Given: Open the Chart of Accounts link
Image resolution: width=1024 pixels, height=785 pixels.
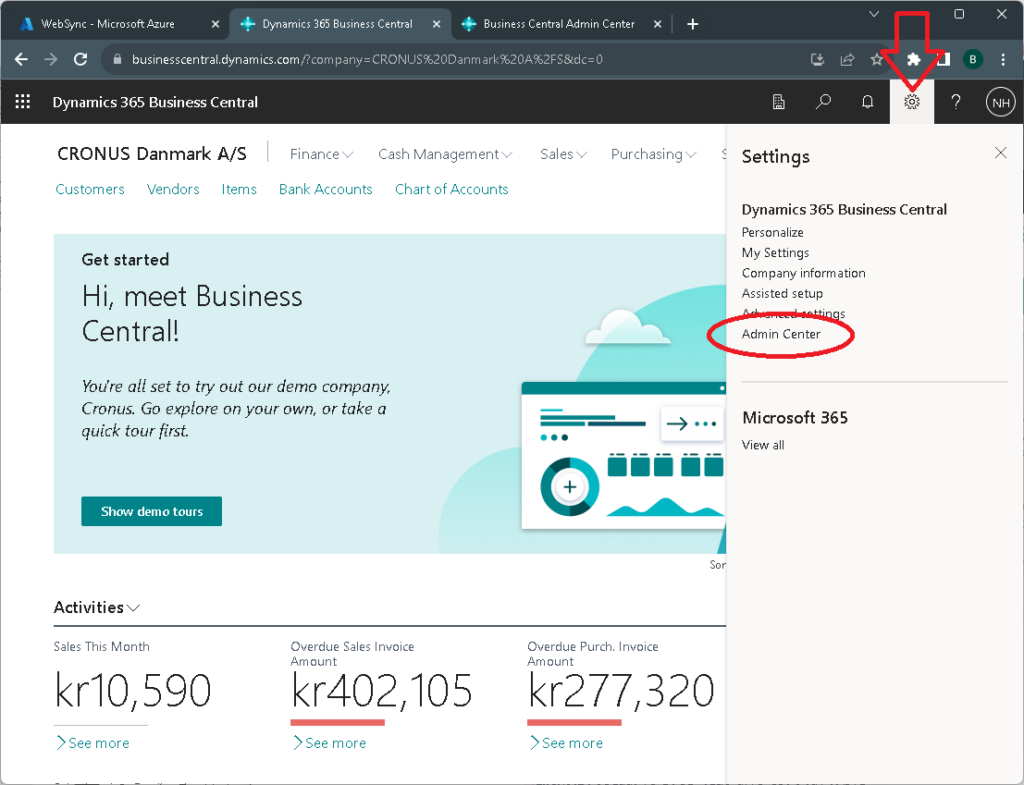Looking at the screenshot, I should [x=451, y=188].
